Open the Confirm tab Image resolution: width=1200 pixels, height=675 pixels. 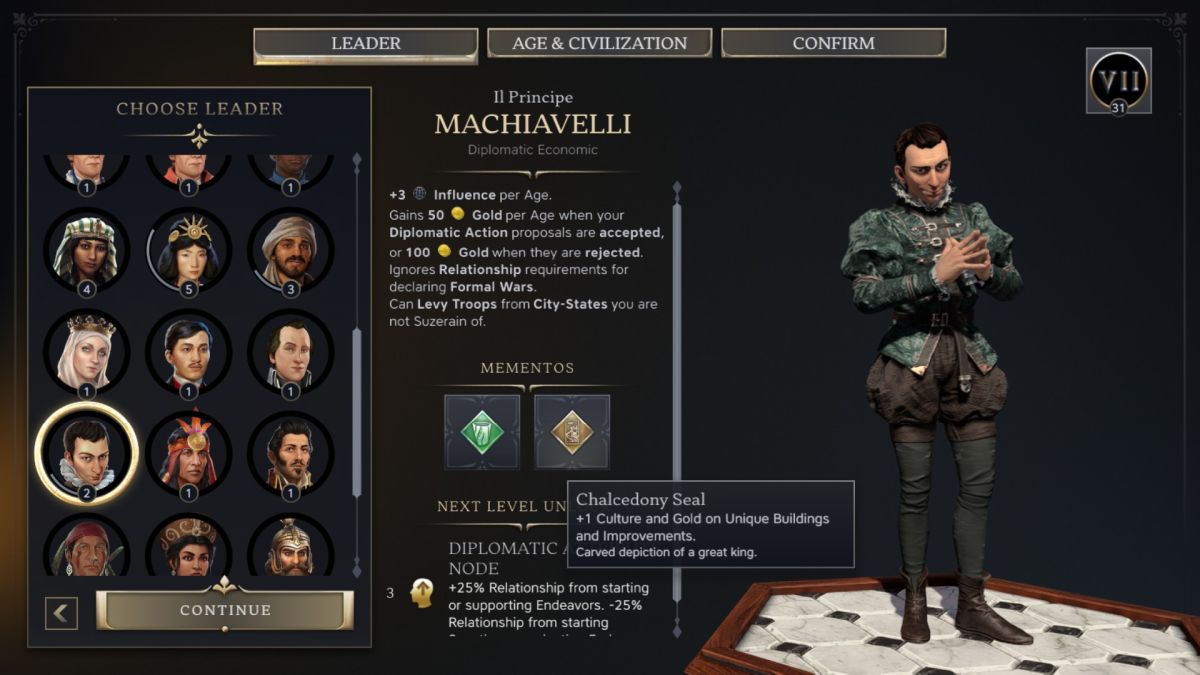pyautogui.click(x=833, y=43)
